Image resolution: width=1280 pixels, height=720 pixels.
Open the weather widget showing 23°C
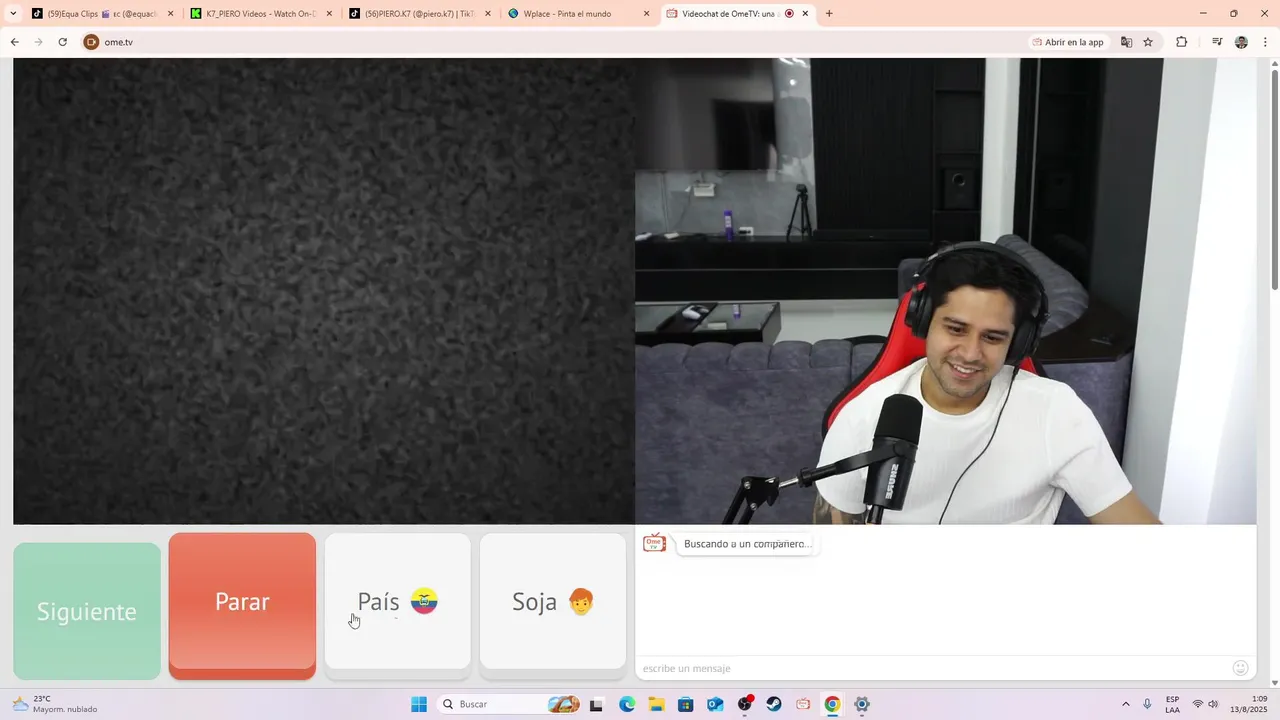pyautogui.click(x=56, y=704)
